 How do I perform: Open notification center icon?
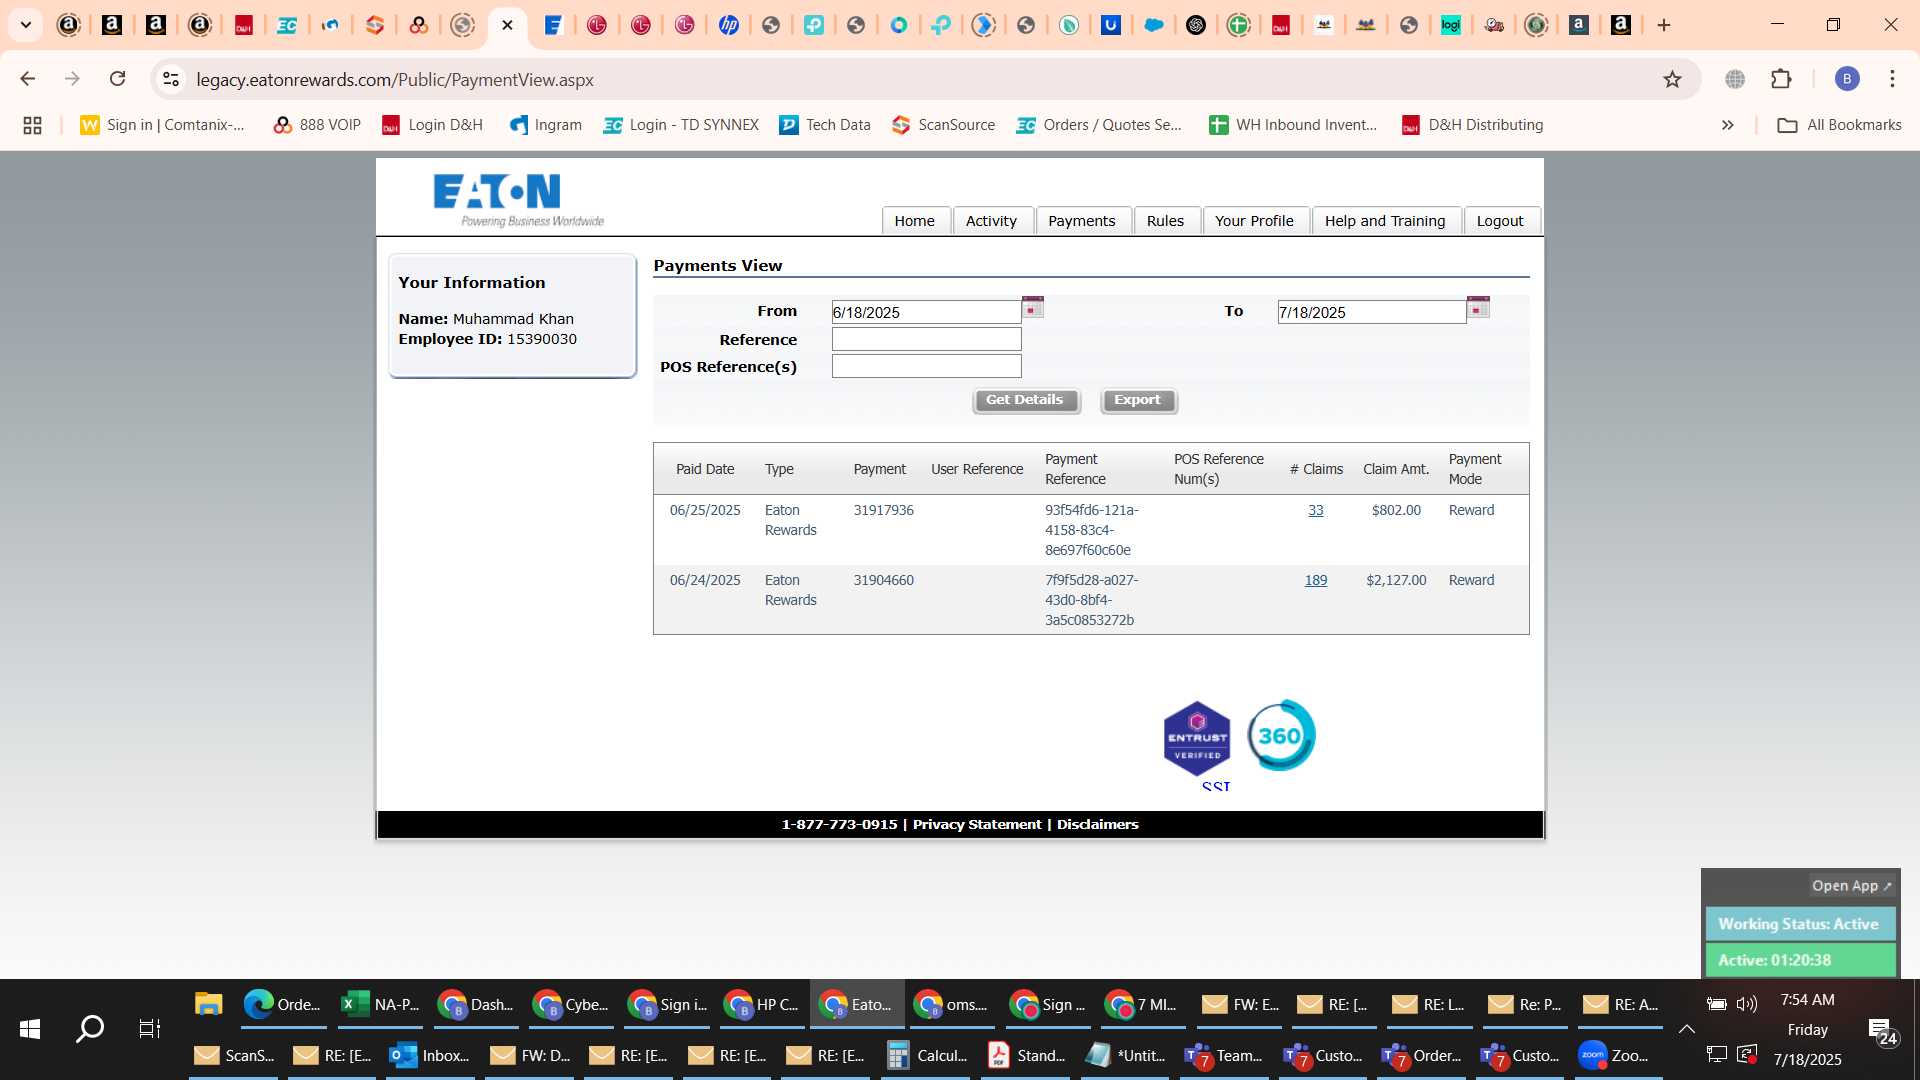tap(1880, 1030)
